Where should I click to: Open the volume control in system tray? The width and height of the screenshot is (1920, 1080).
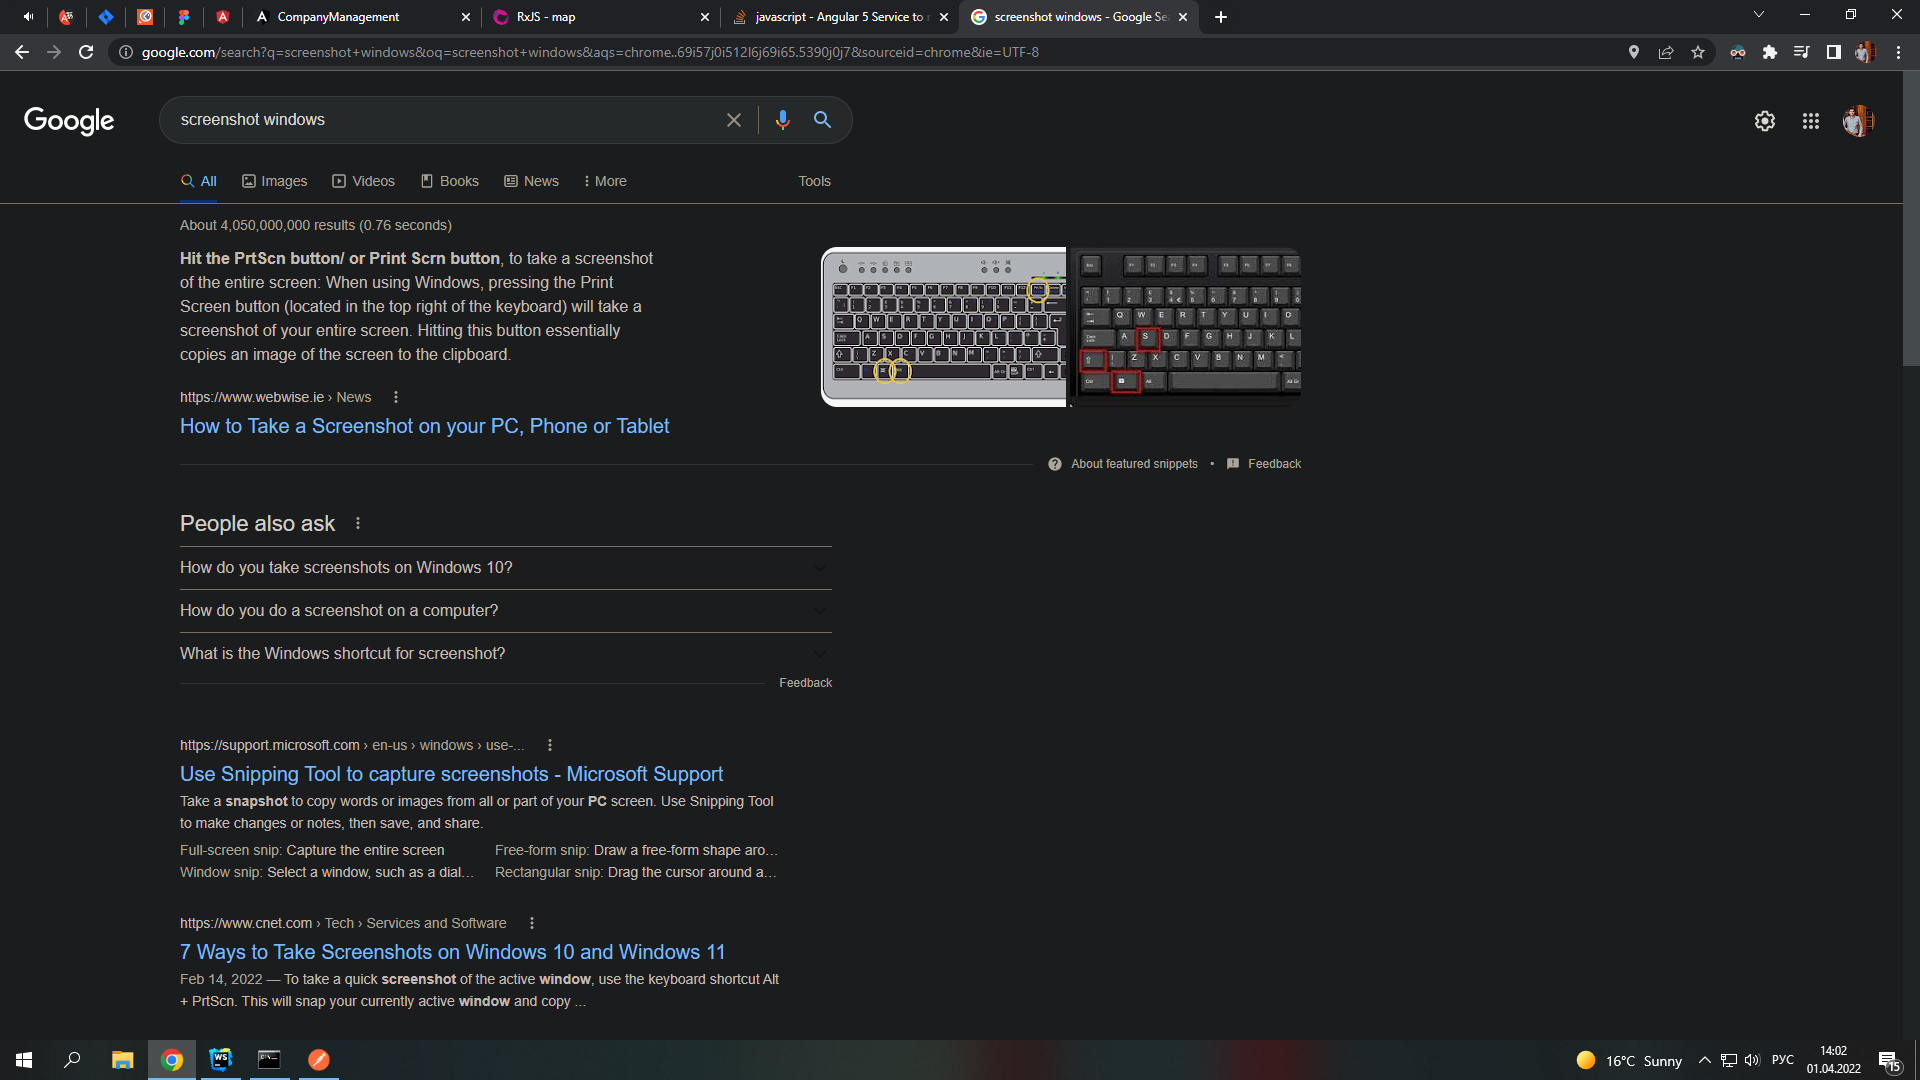pyautogui.click(x=1752, y=1060)
